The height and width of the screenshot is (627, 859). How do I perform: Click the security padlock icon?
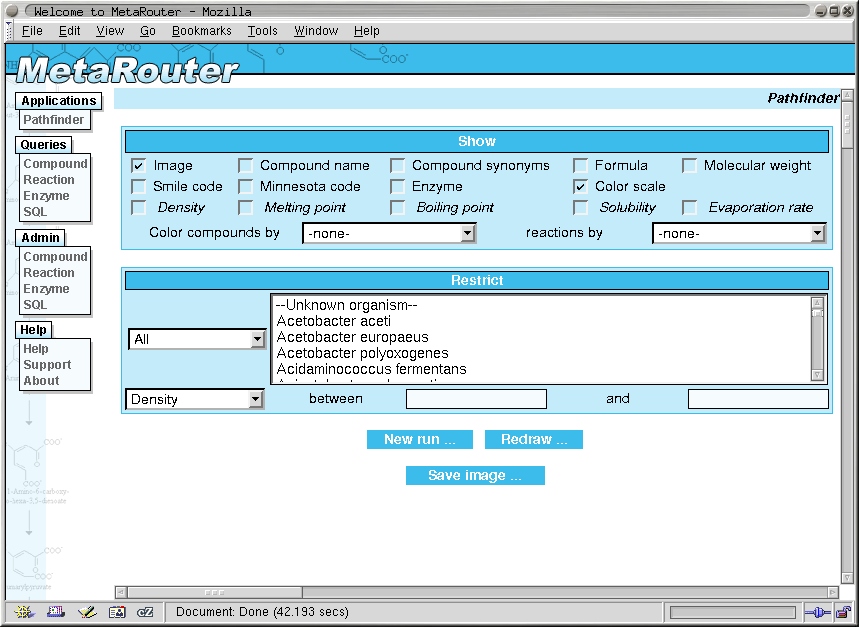point(844,612)
